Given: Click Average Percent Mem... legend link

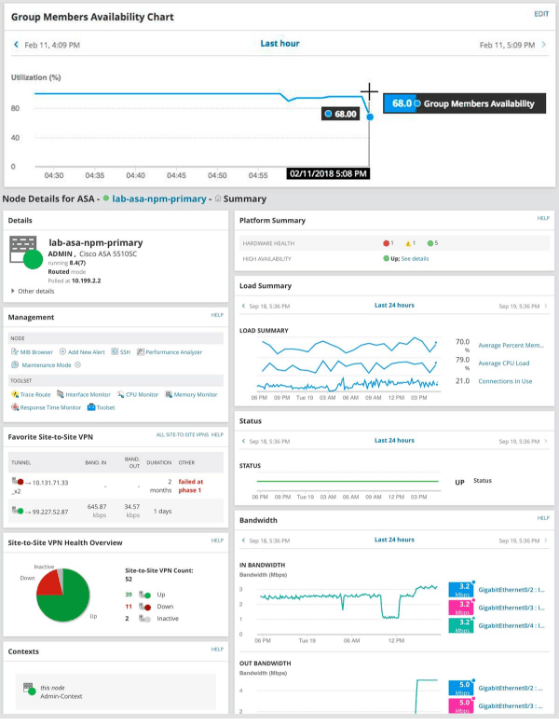Looking at the screenshot, I should click(x=511, y=345).
